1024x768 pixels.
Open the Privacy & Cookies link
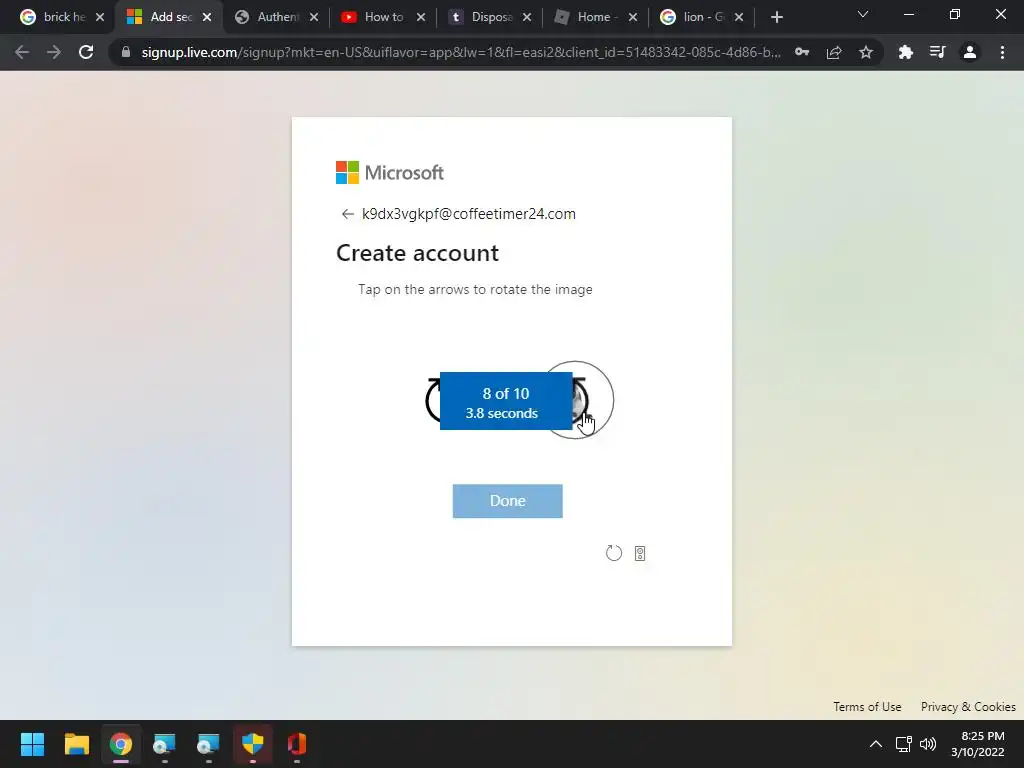click(x=968, y=707)
